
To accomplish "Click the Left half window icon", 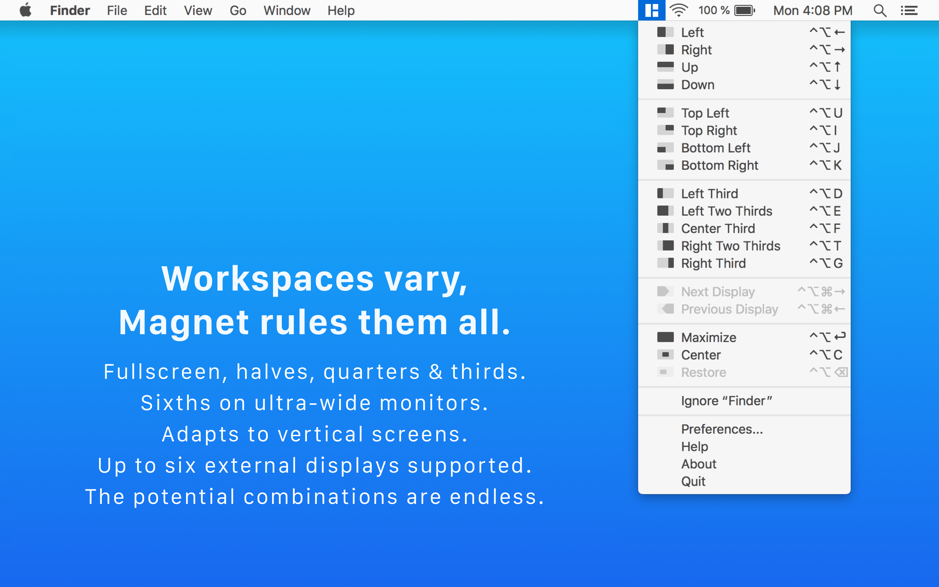I will click(665, 32).
